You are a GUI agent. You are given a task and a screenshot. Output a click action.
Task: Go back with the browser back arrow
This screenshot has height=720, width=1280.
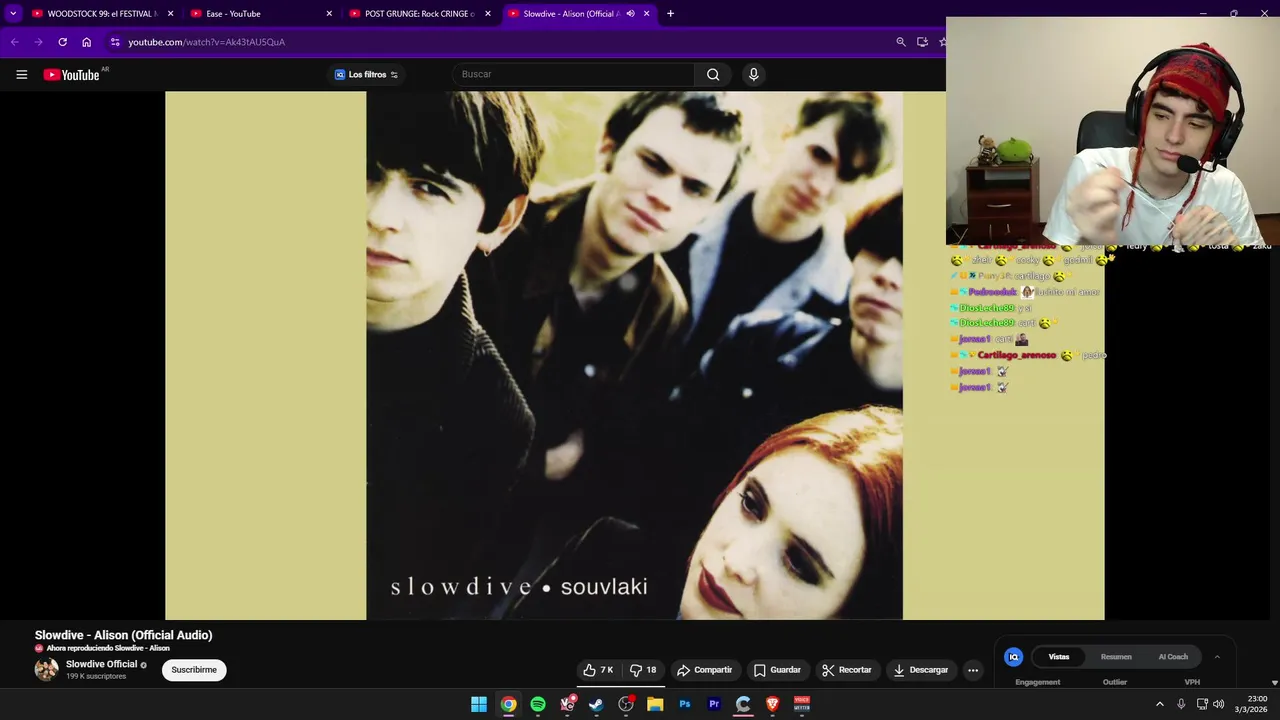pyautogui.click(x=14, y=42)
